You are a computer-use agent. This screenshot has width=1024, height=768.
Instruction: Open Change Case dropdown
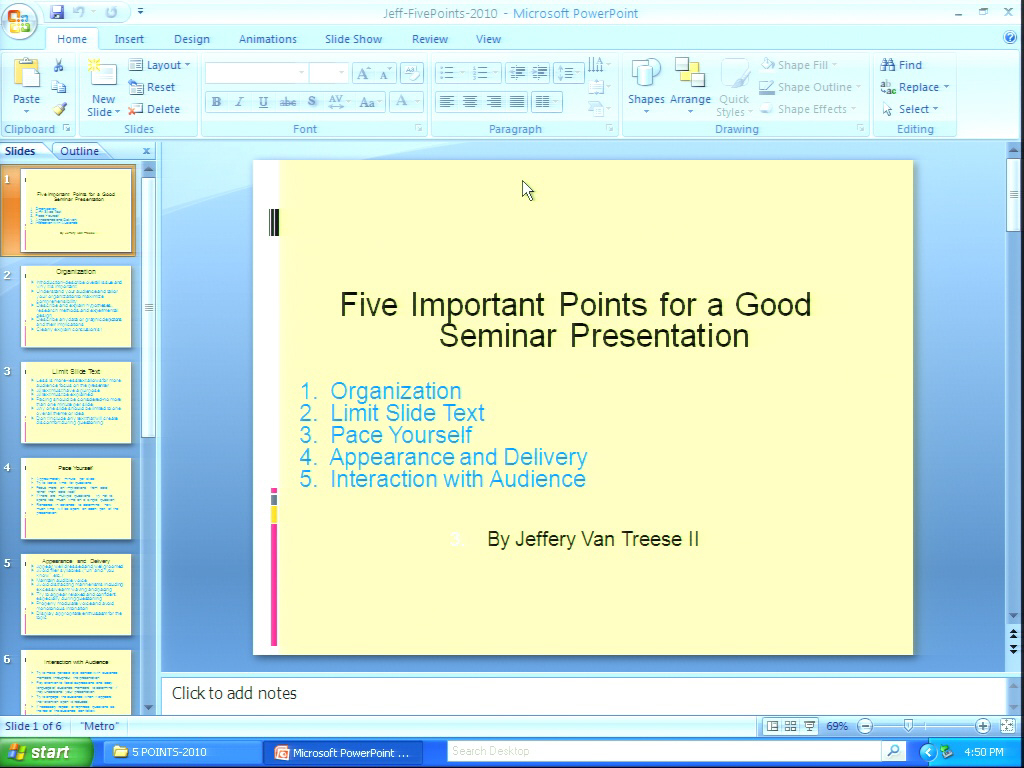point(370,101)
